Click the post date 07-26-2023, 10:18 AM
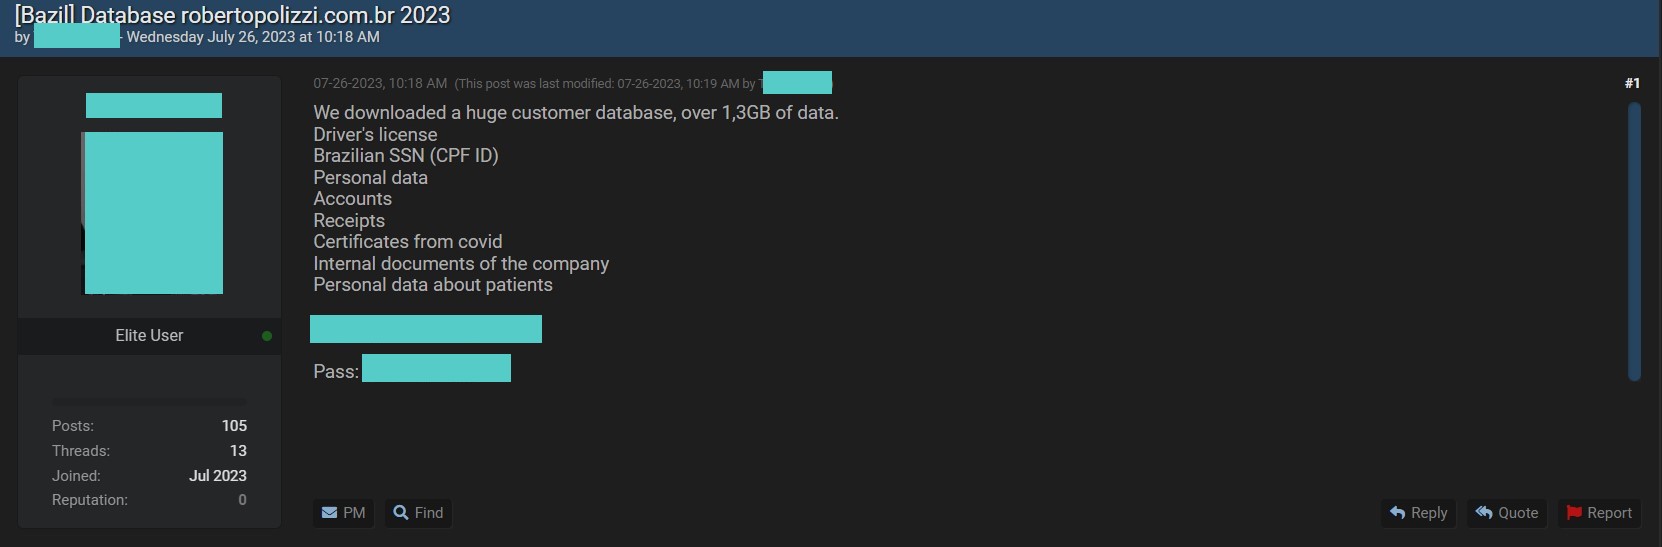This screenshot has height=547, width=1662. tap(380, 83)
